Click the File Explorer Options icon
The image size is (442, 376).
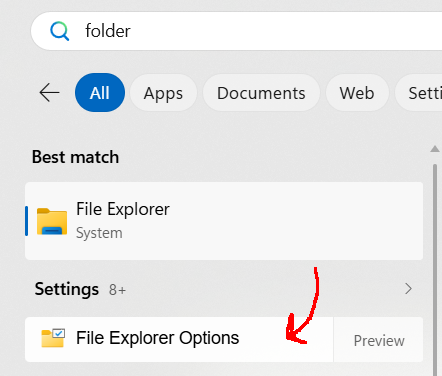pos(53,338)
